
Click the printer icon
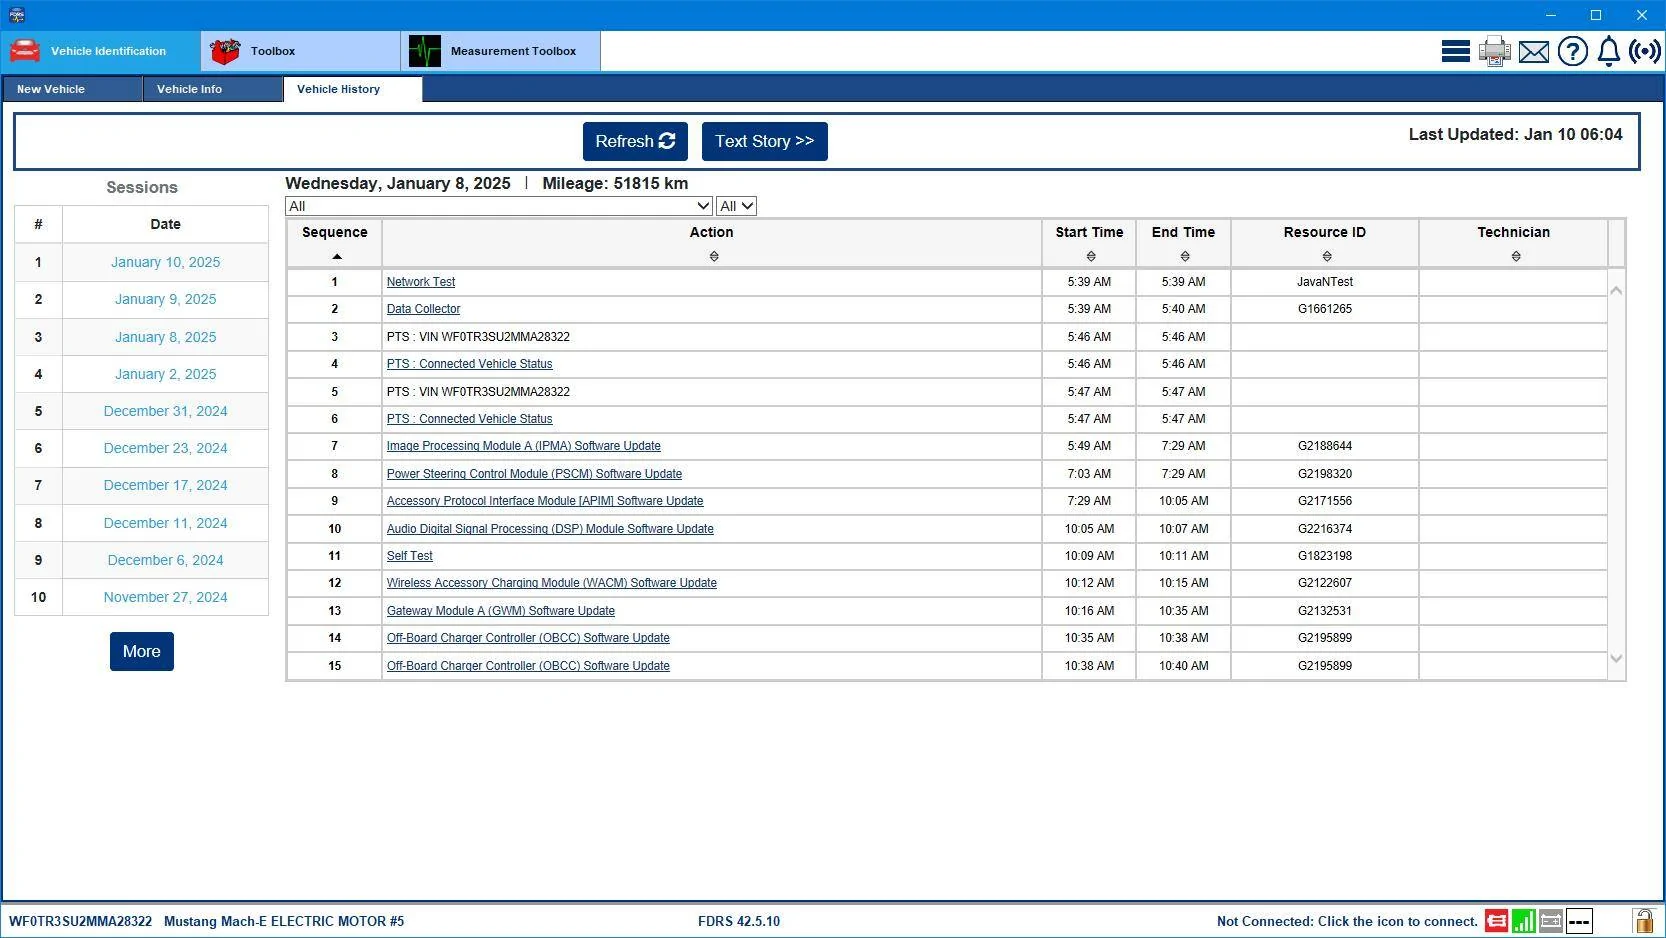(1495, 51)
